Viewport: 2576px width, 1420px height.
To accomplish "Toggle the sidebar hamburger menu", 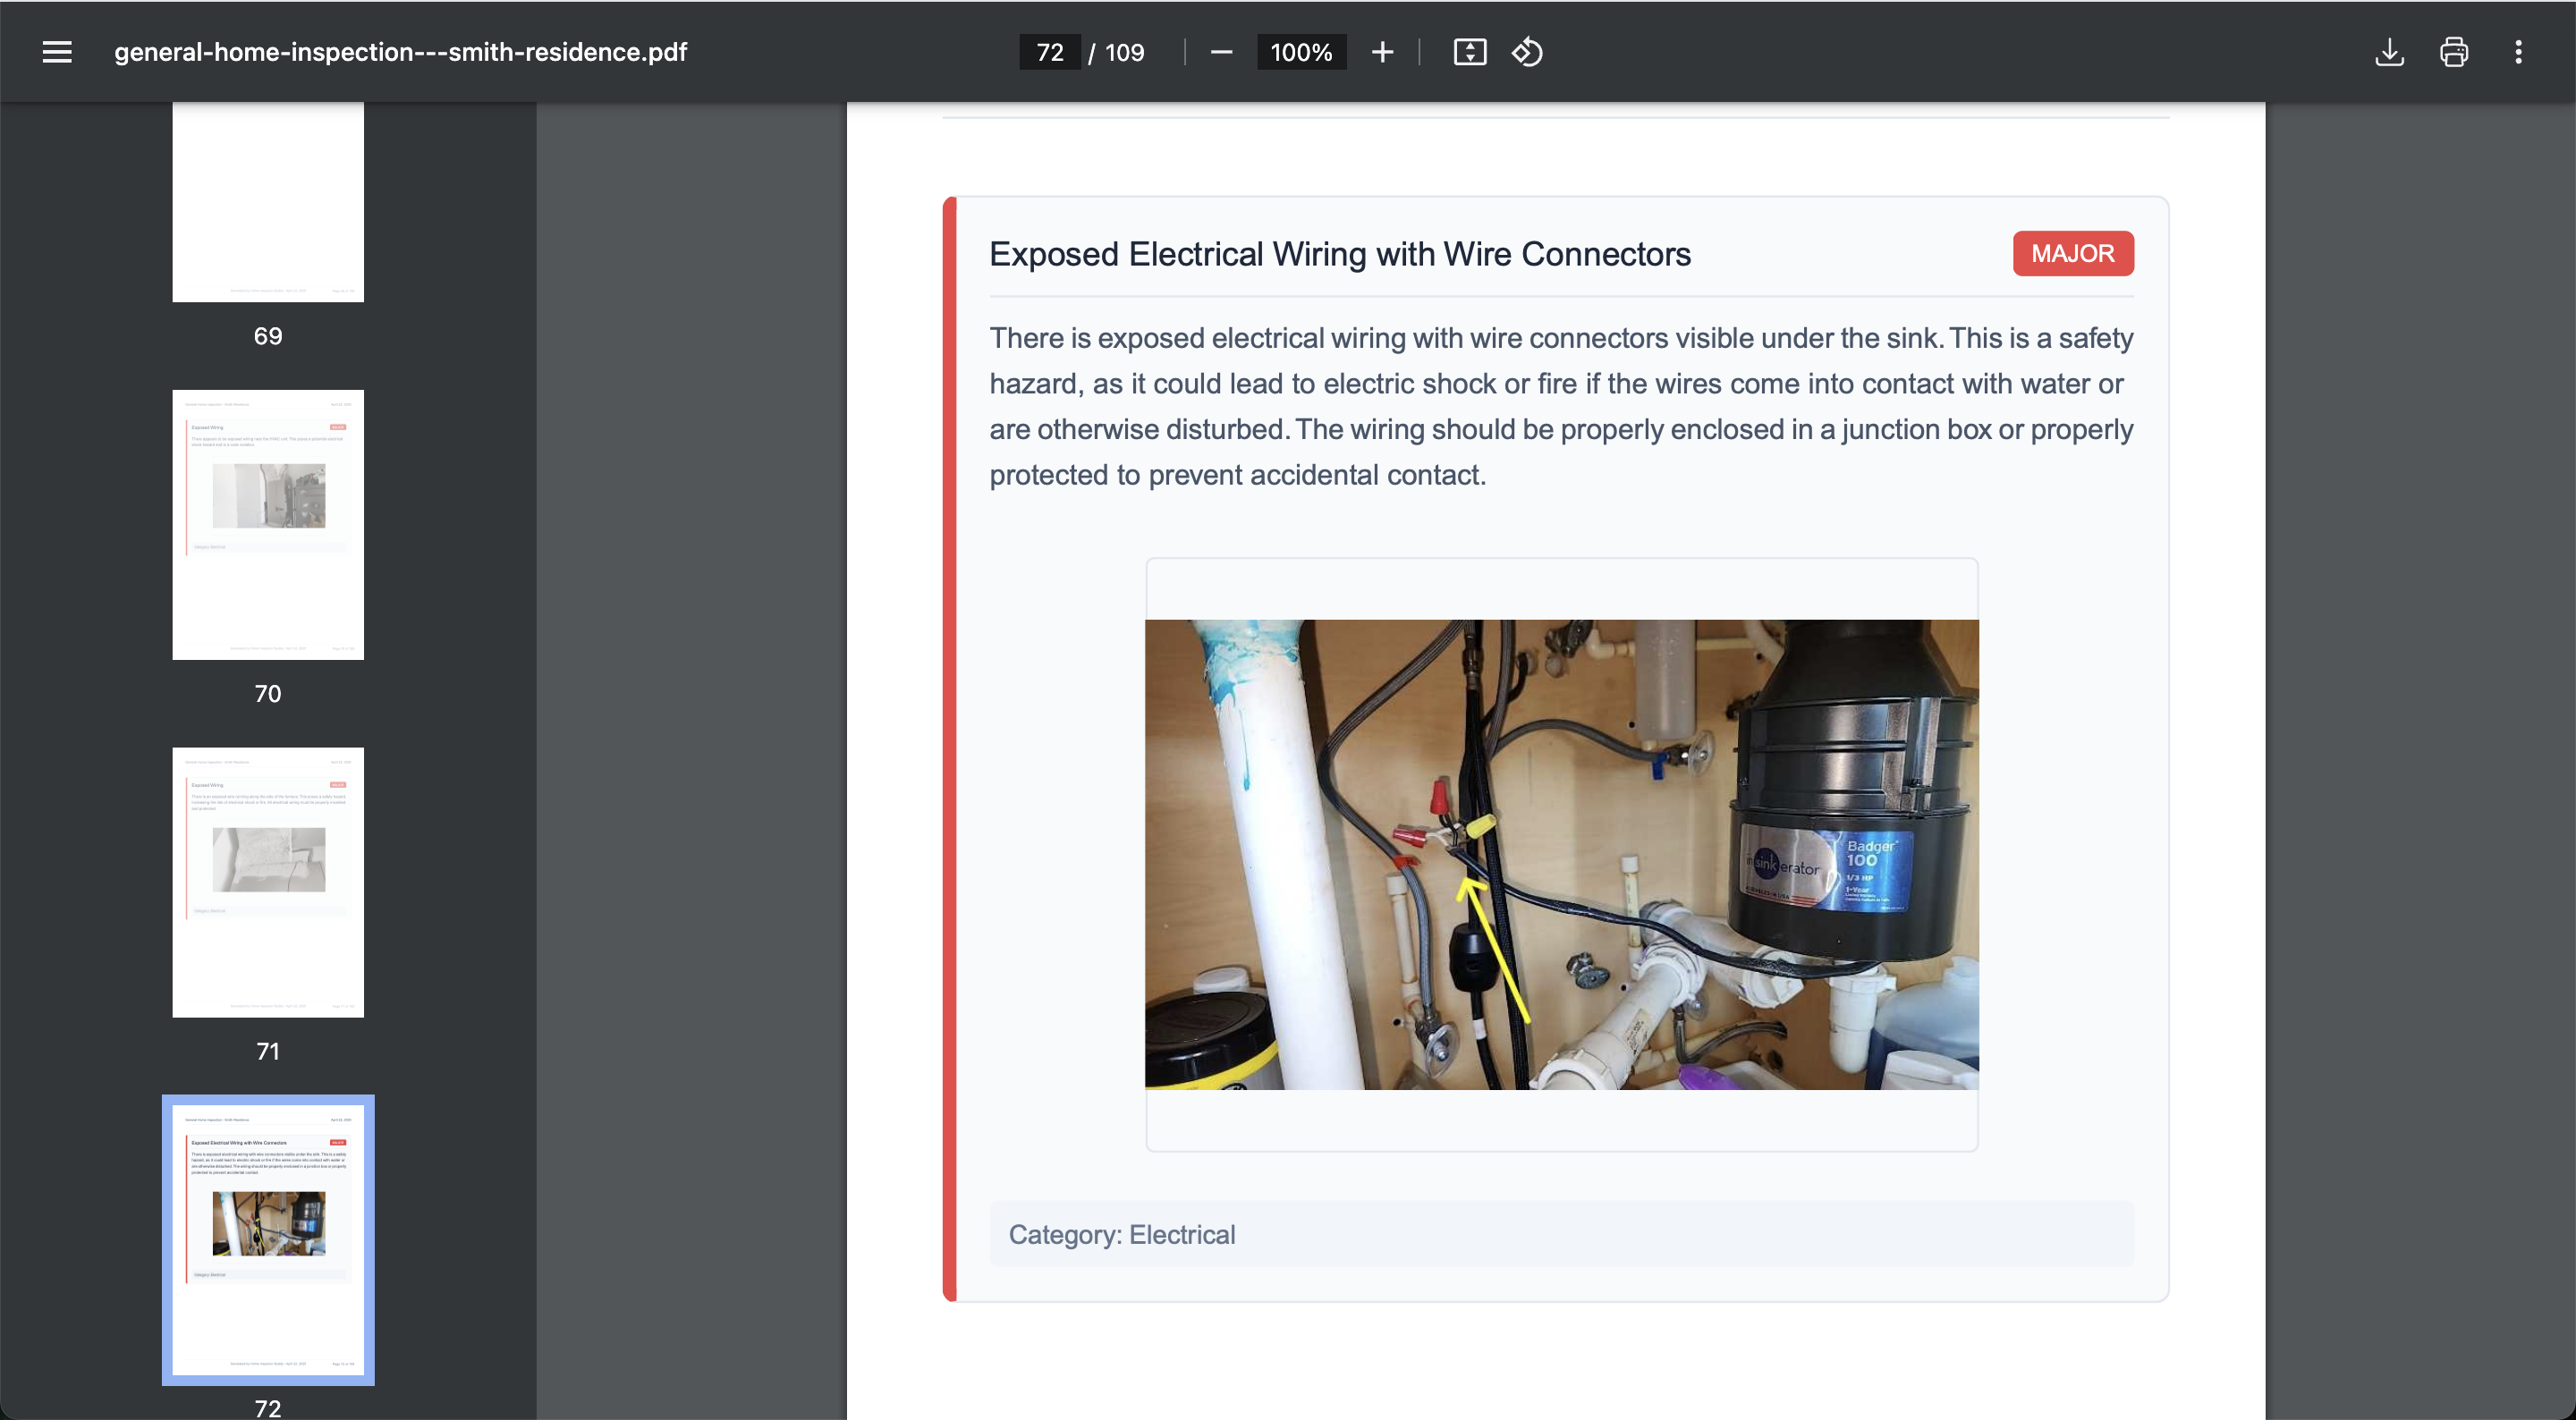I will pyautogui.click(x=57, y=52).
